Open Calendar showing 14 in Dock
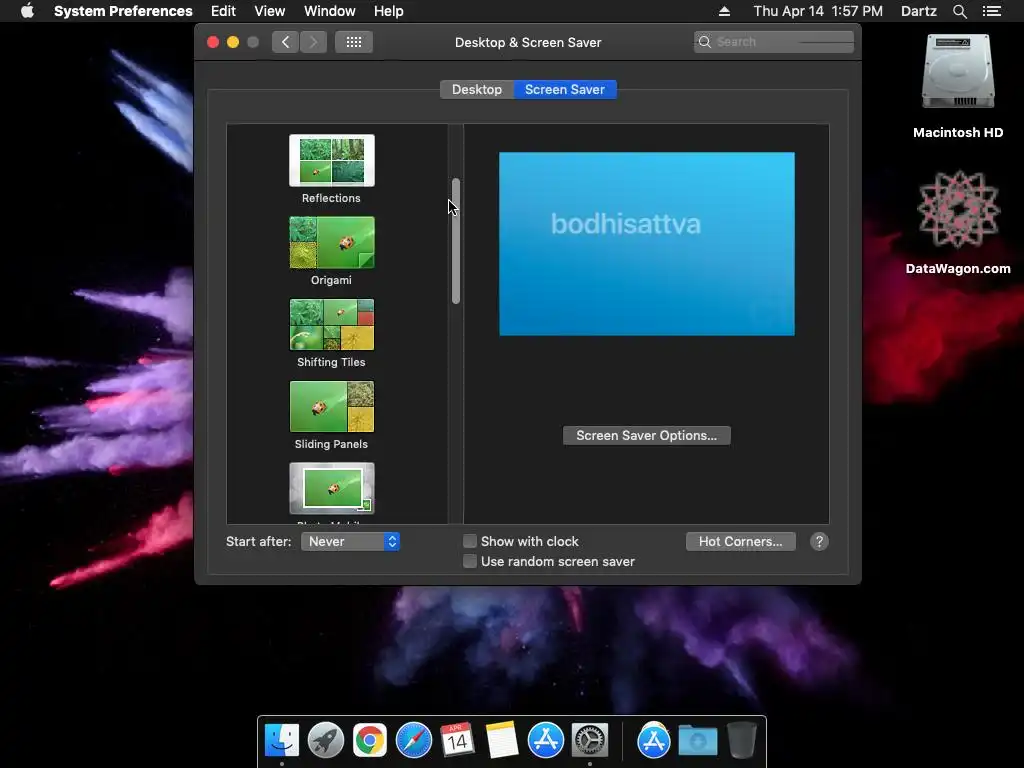 coord(457,740)
